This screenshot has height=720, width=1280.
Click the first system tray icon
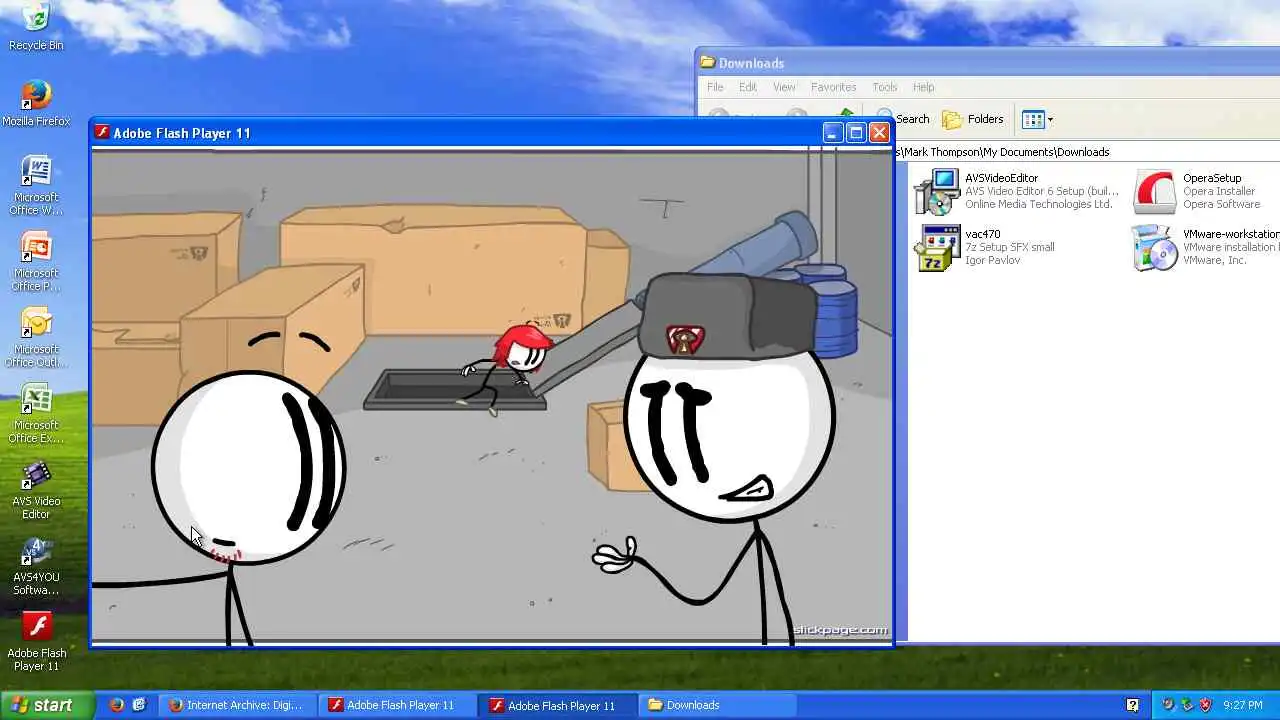click(1168, 705)
